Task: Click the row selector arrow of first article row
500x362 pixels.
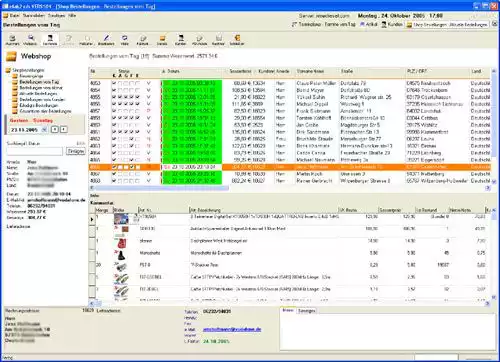Action: coord(92,219)
